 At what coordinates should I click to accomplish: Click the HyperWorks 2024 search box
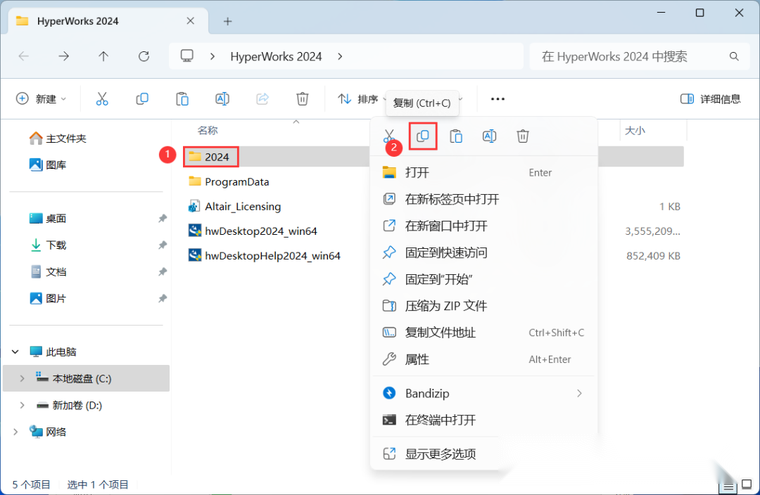coord(640,57)
